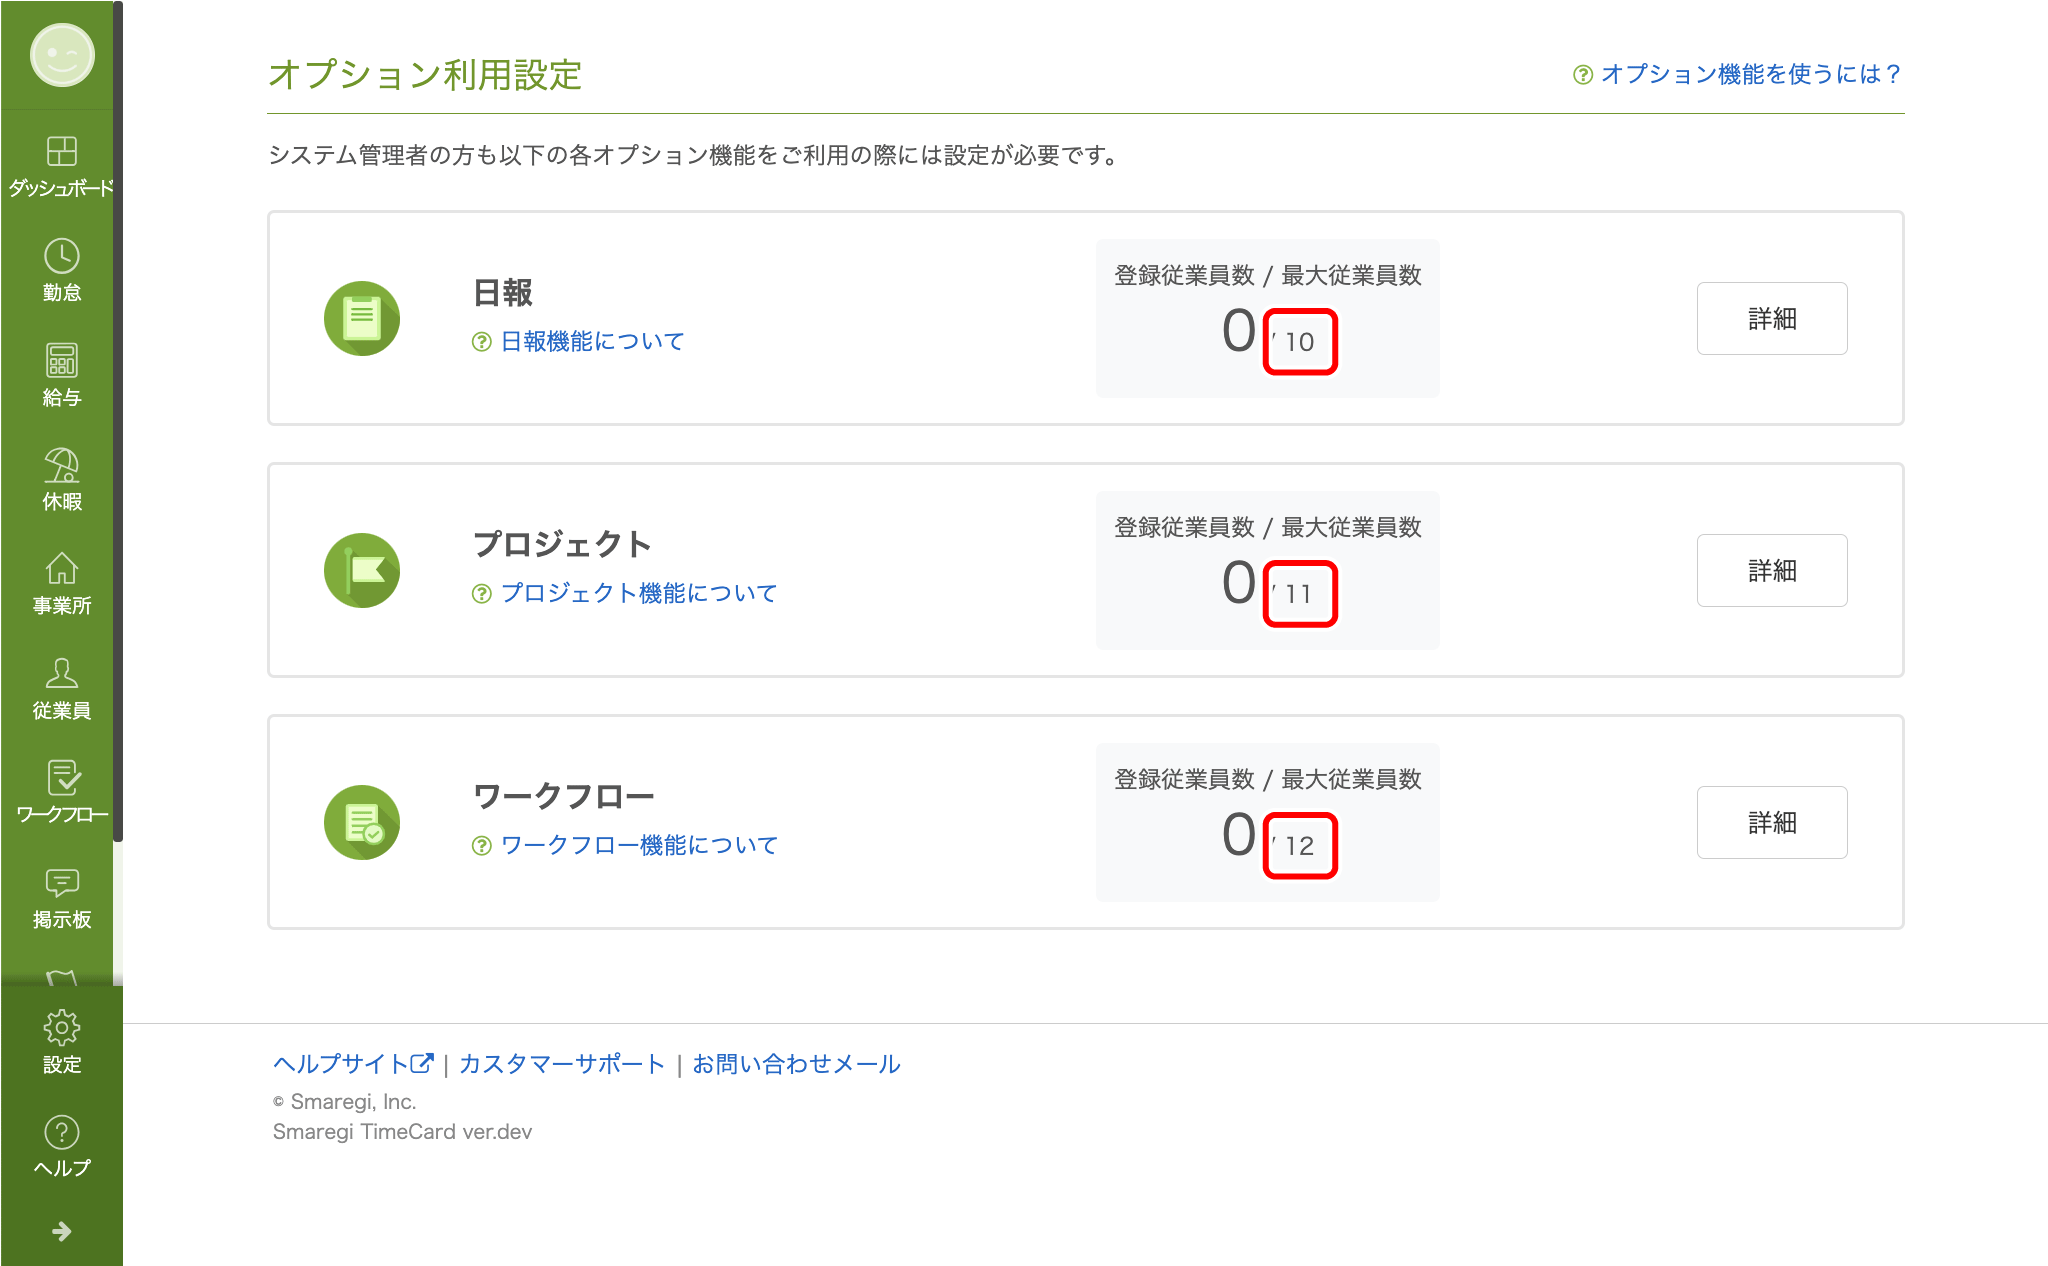Open the 従業員 person icon
Viewport: 2048px width, 1266px height.
[x=62, y=672]
